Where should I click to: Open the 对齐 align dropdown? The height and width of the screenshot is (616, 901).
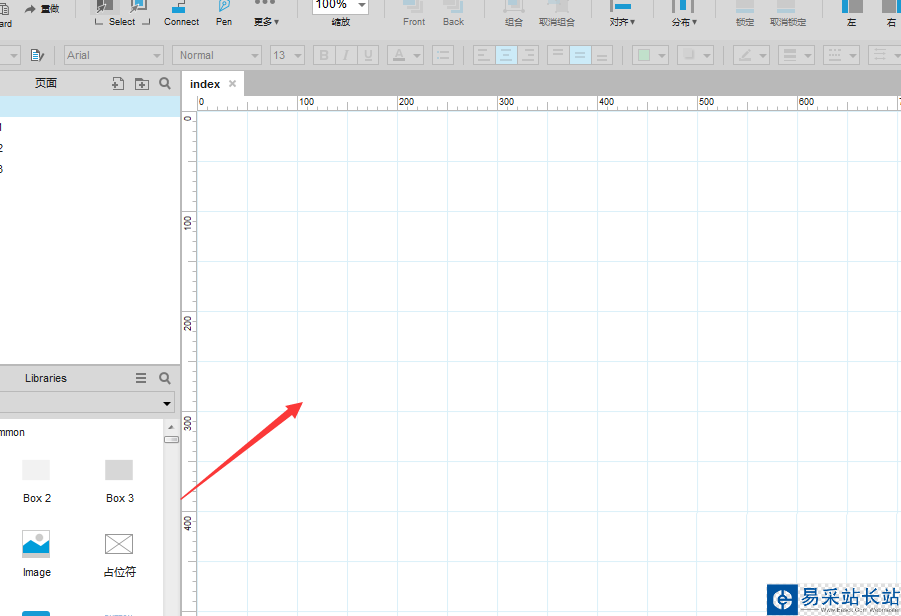tap(622, 14)
